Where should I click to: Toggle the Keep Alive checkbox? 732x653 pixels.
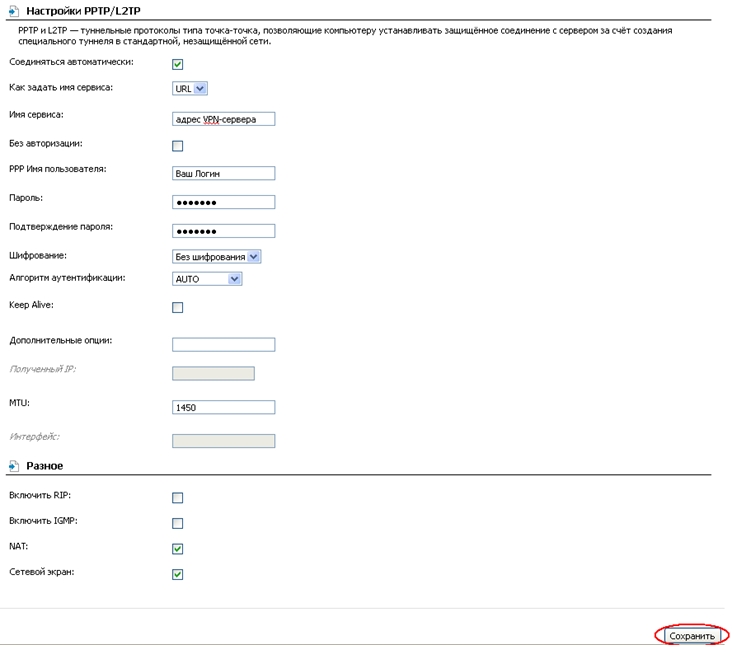click(178, 308)
